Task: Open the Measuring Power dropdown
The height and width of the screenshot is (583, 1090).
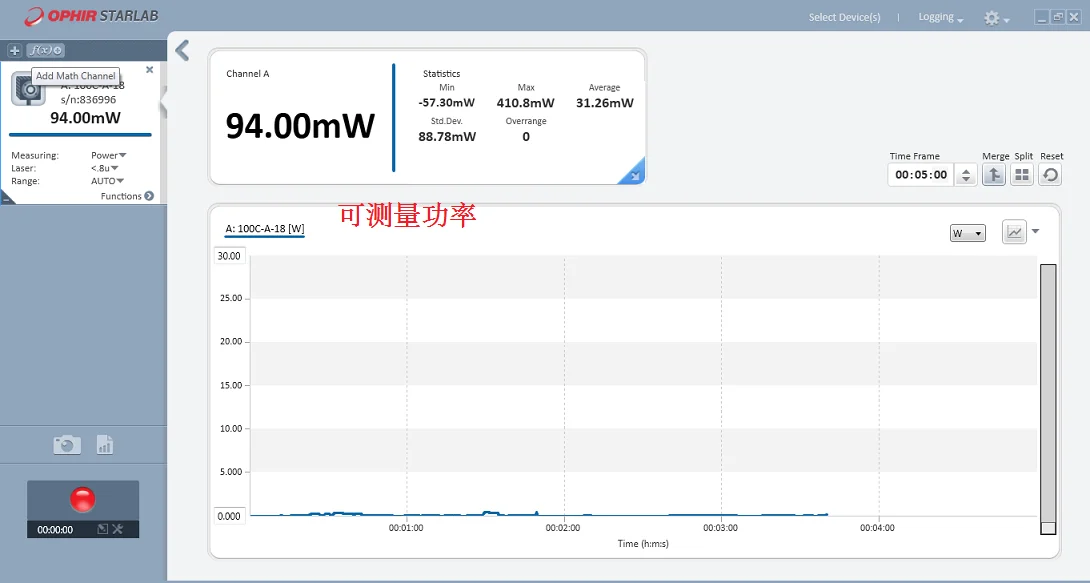Action: pyautogui.click(x=108, y=156)
